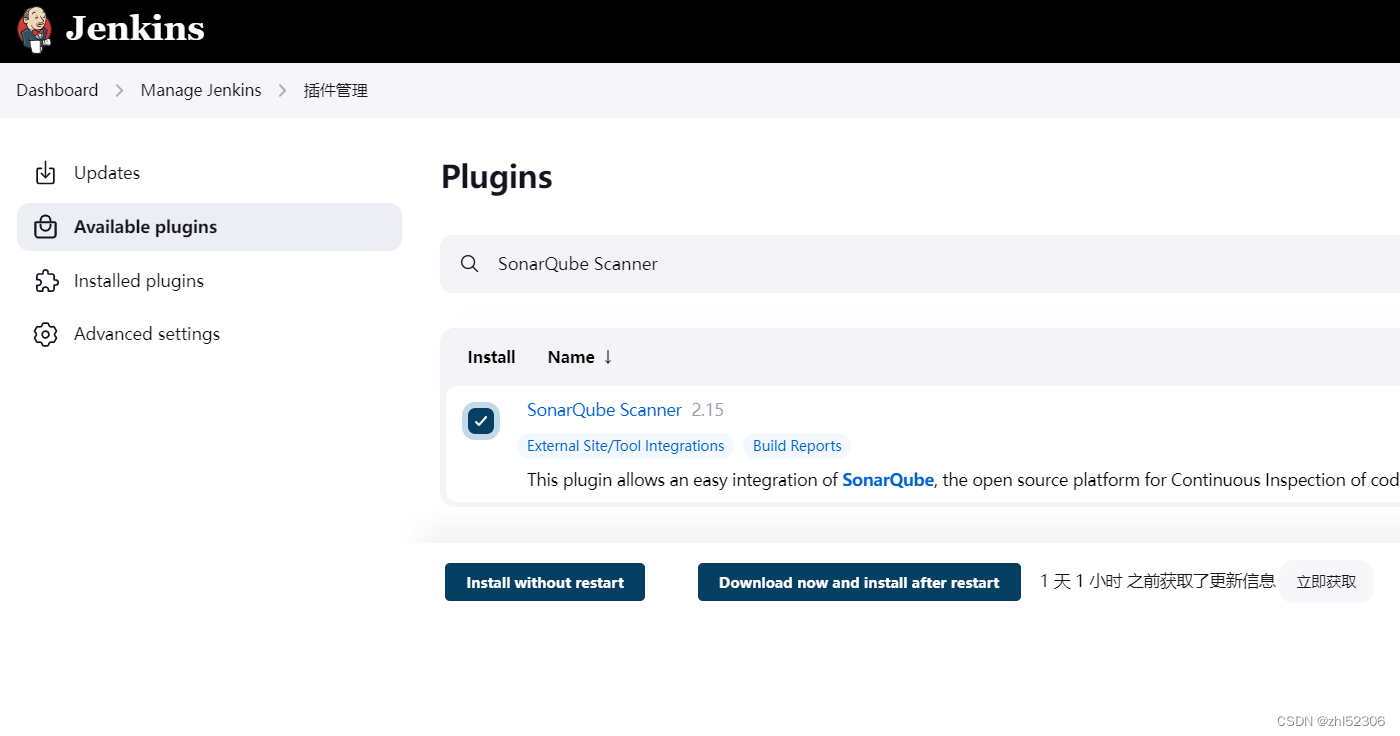The height and width of the screenshot is (736, 1400).
Task: Uncheck the SonarQube Scanner install checkbox
Action: pos(481,421)
